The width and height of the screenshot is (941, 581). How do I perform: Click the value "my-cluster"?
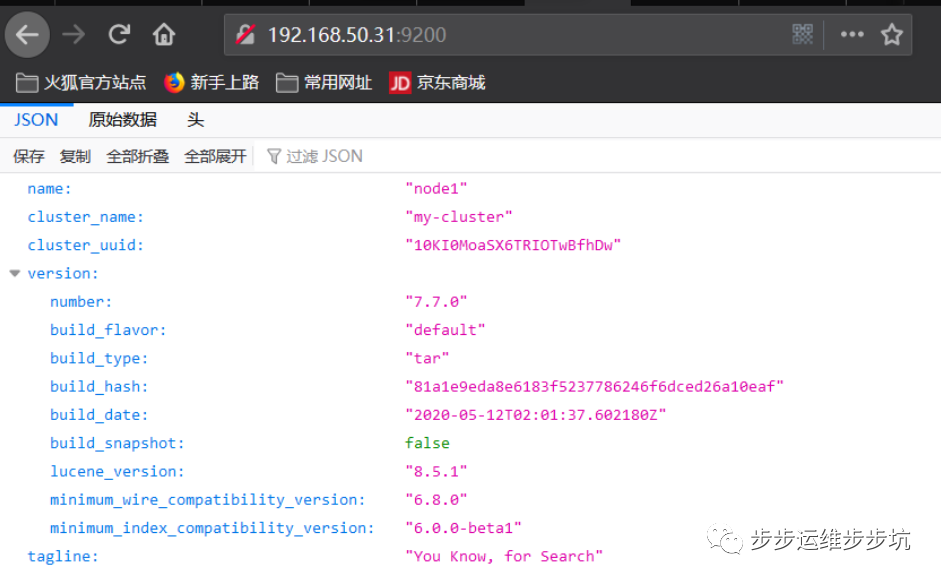coord(459,217)
